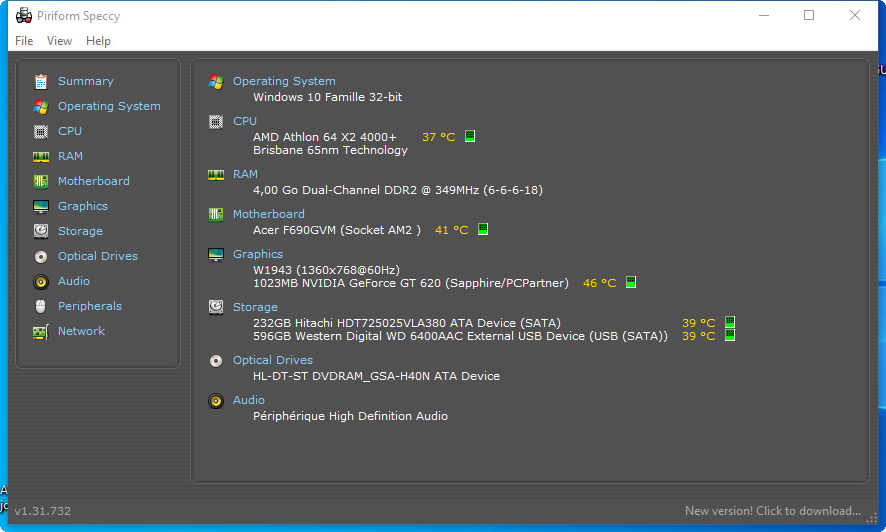Click the Hitachi drive temperature indicator
The height and width of the screenshot is (532, 886).
(730, 322)
